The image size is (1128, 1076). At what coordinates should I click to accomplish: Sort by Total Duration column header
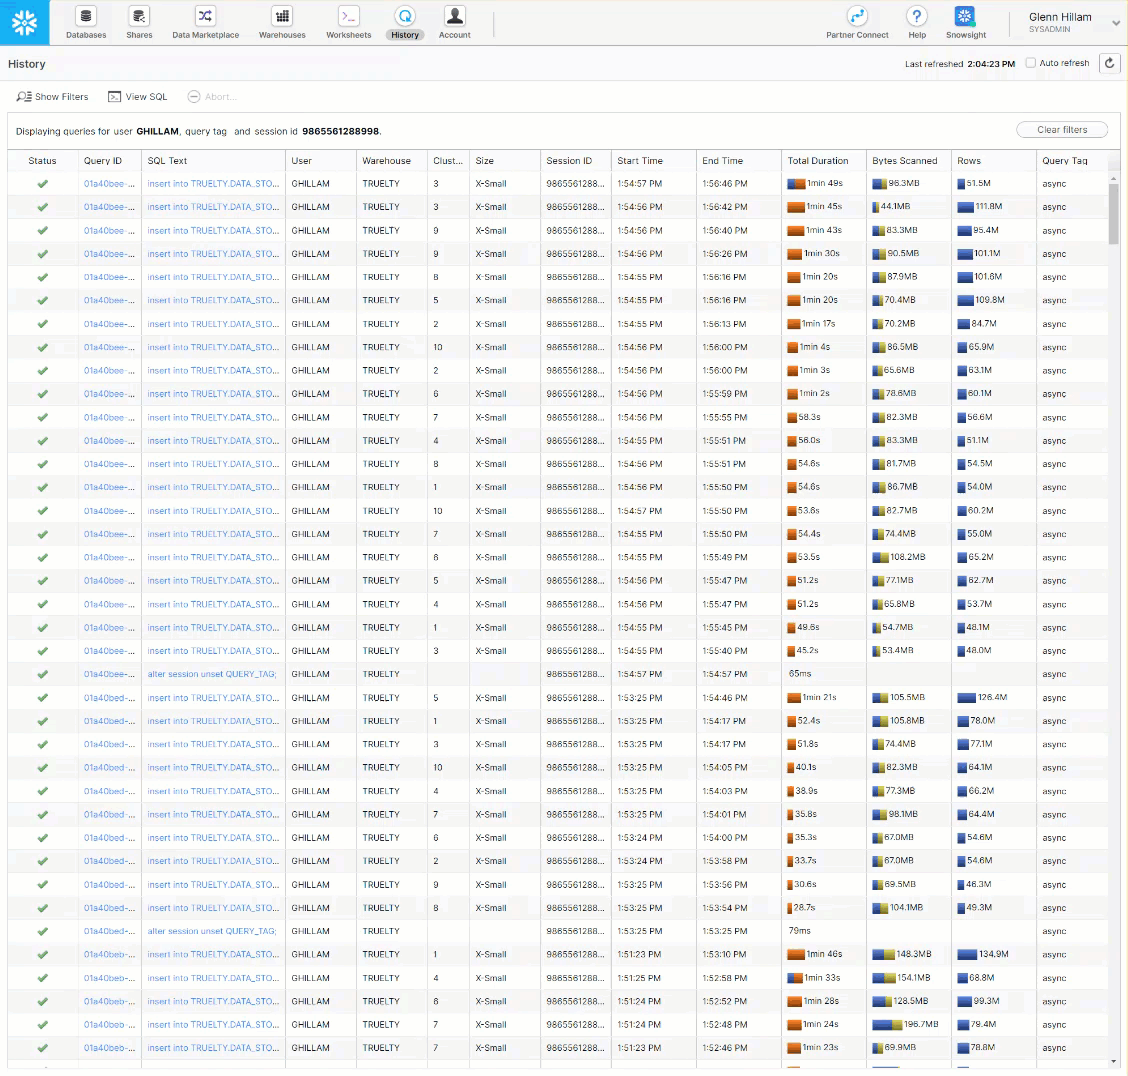pyautogui.click(x=818, y=161)
